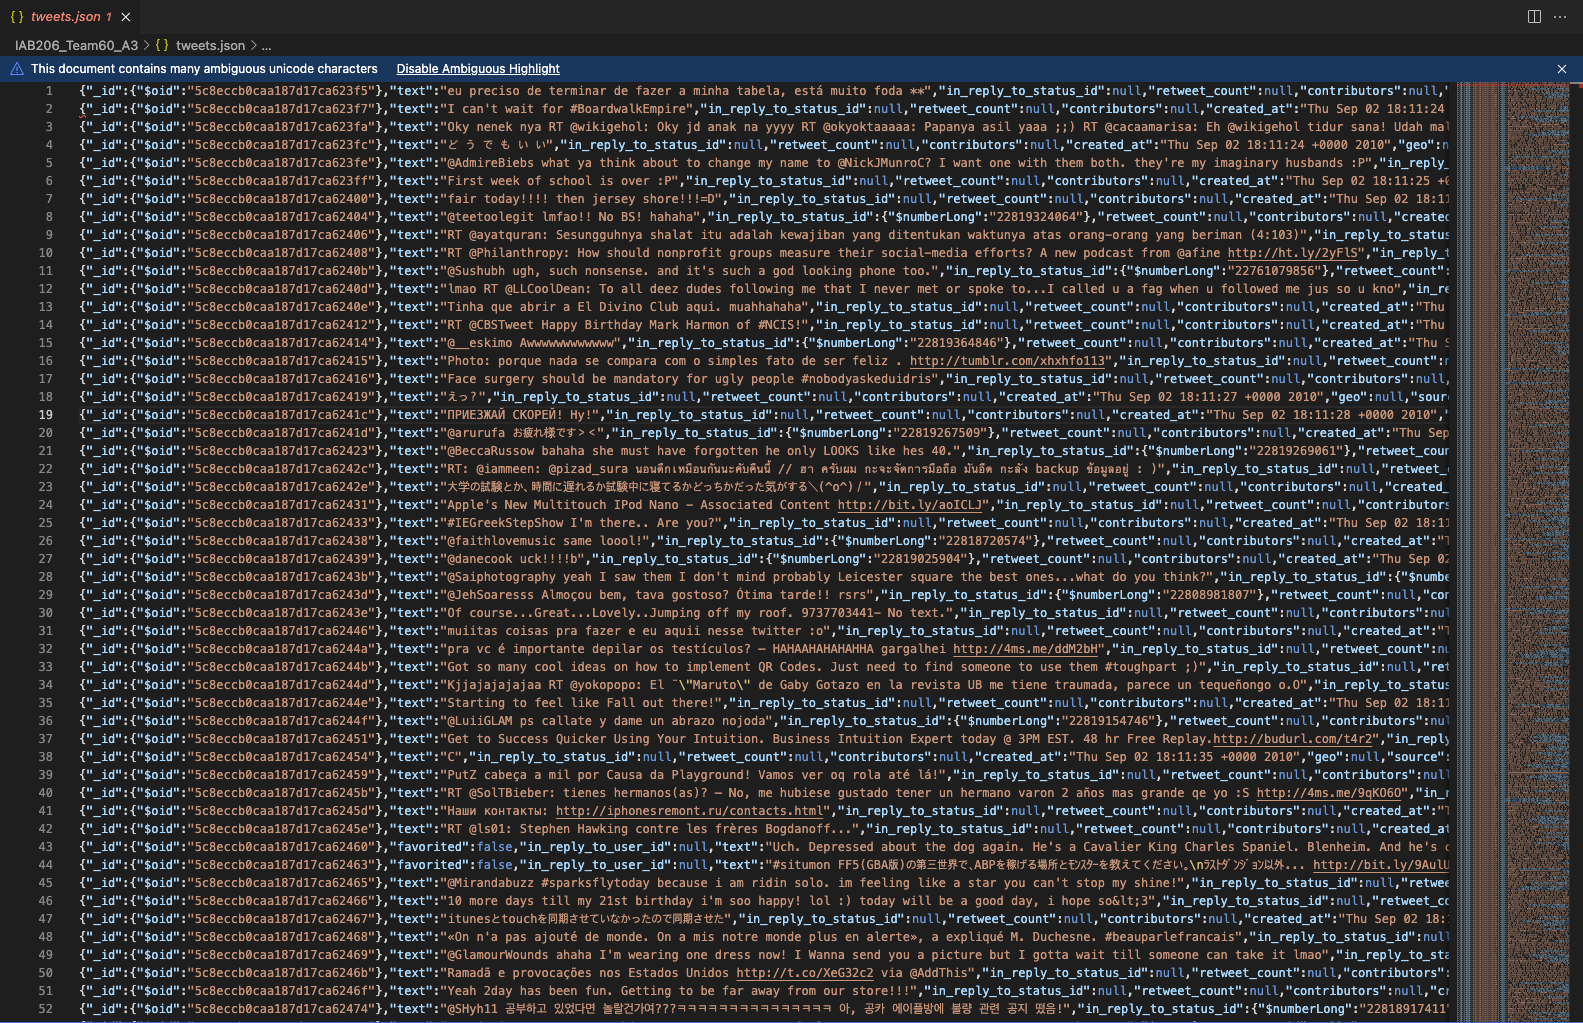Follow the budurl.com/t4r2 link on line 37
The height and width of the screenshot is (1023, 1583).
coord(1295,739)
